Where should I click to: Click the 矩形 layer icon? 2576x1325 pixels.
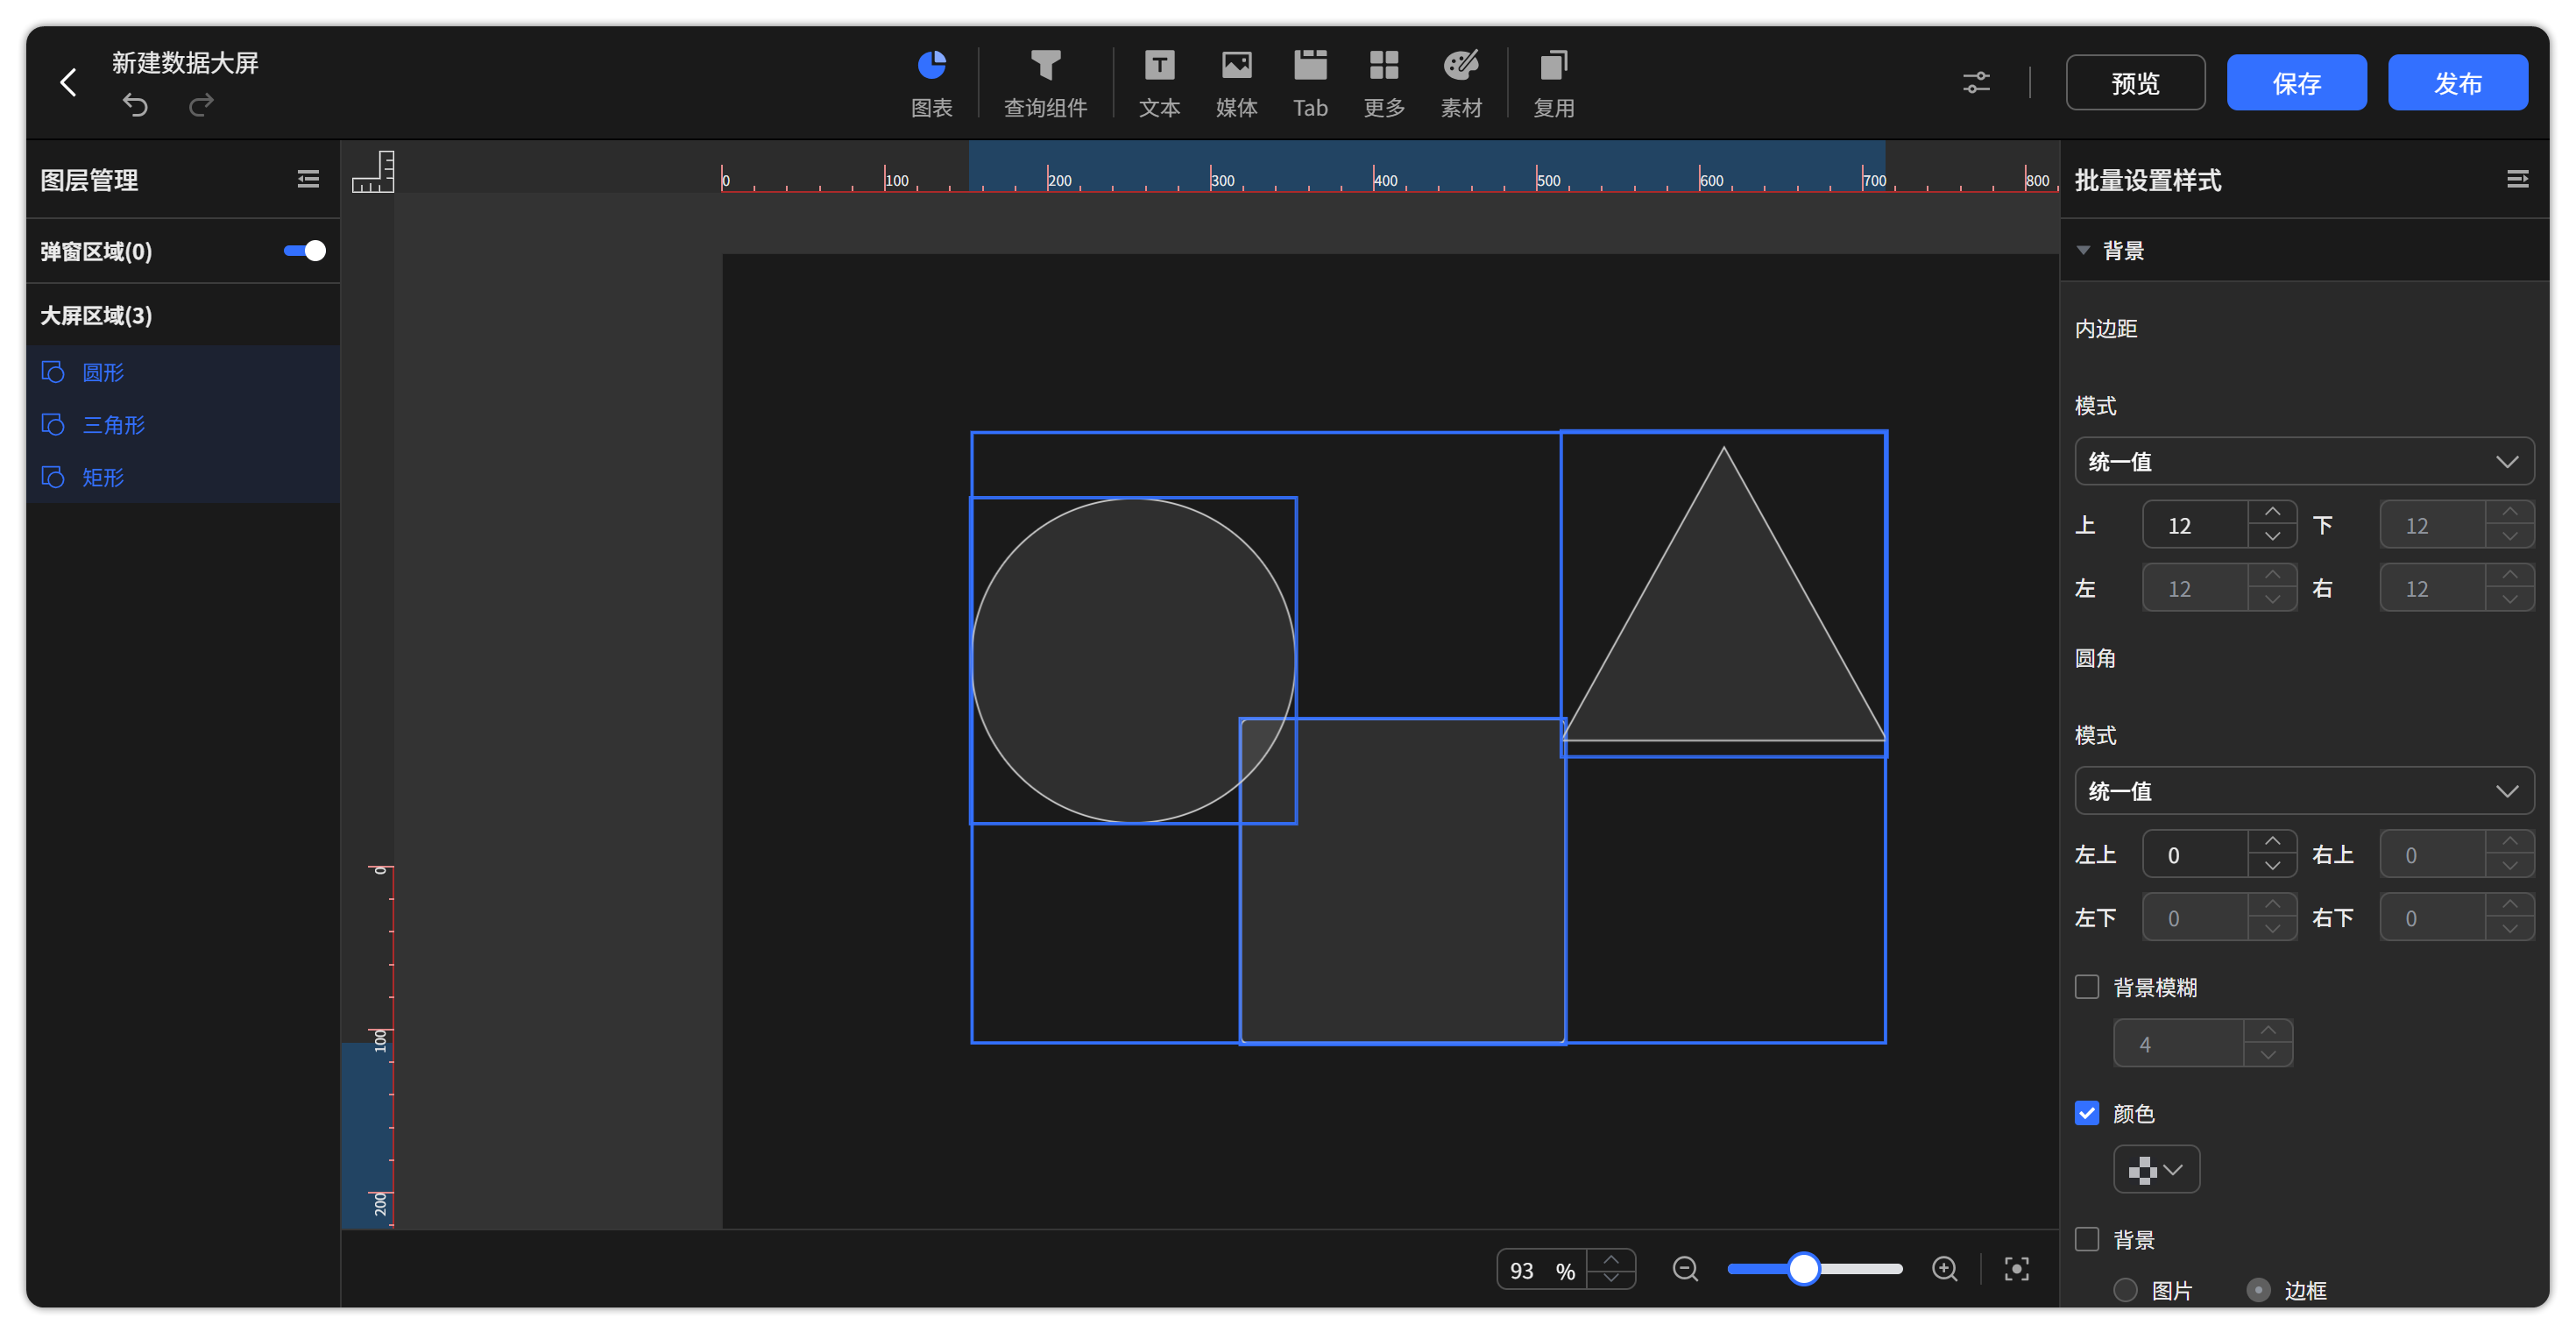click(x=53, y=477)
